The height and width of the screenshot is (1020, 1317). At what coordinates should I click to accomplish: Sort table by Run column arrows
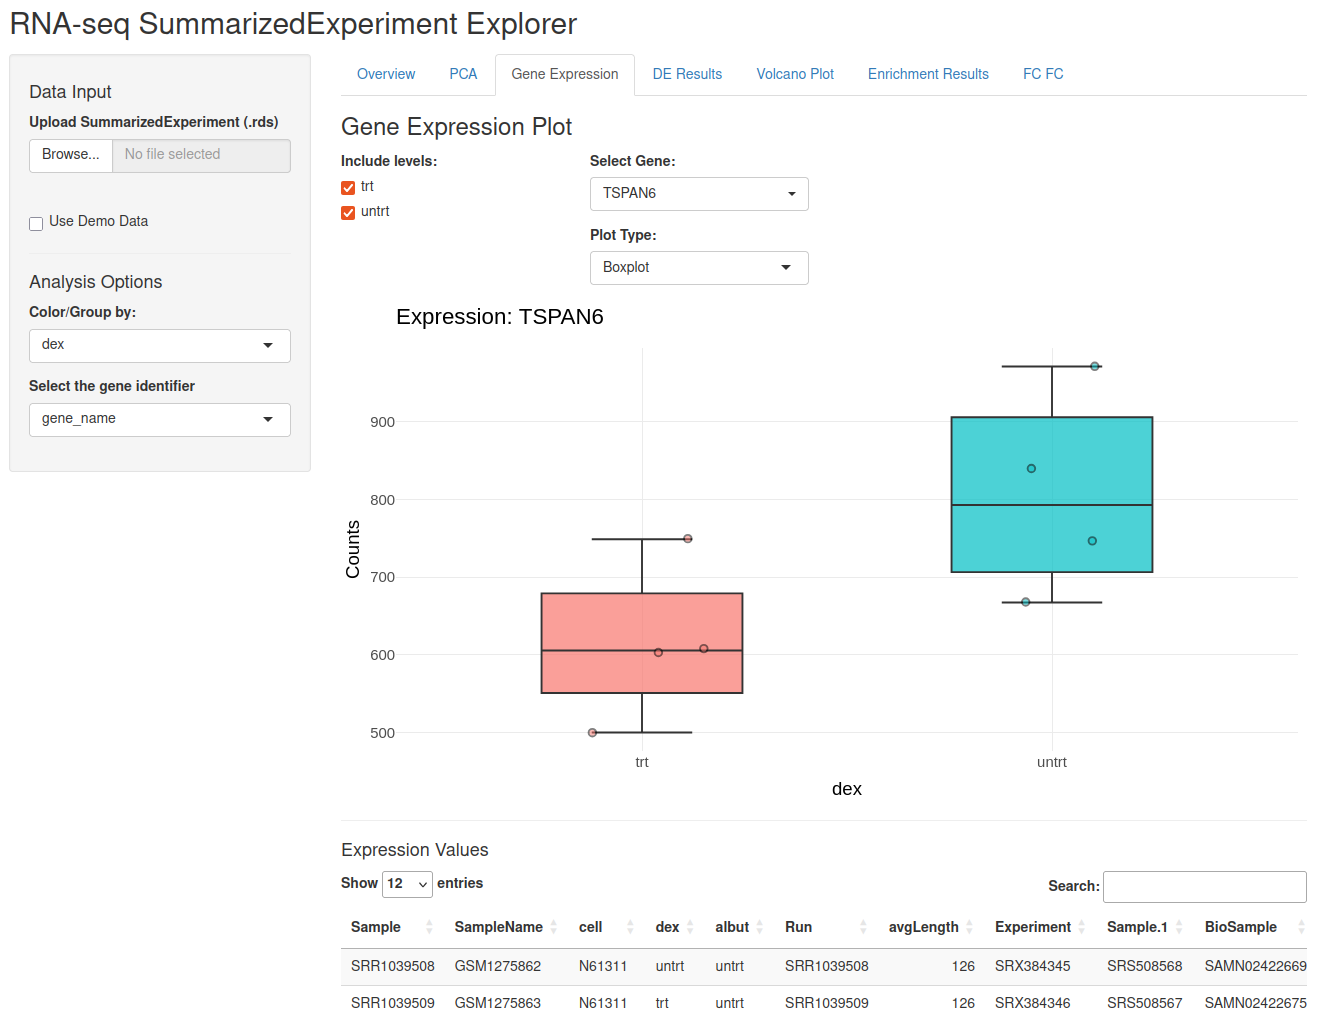(x=863, y=927)
